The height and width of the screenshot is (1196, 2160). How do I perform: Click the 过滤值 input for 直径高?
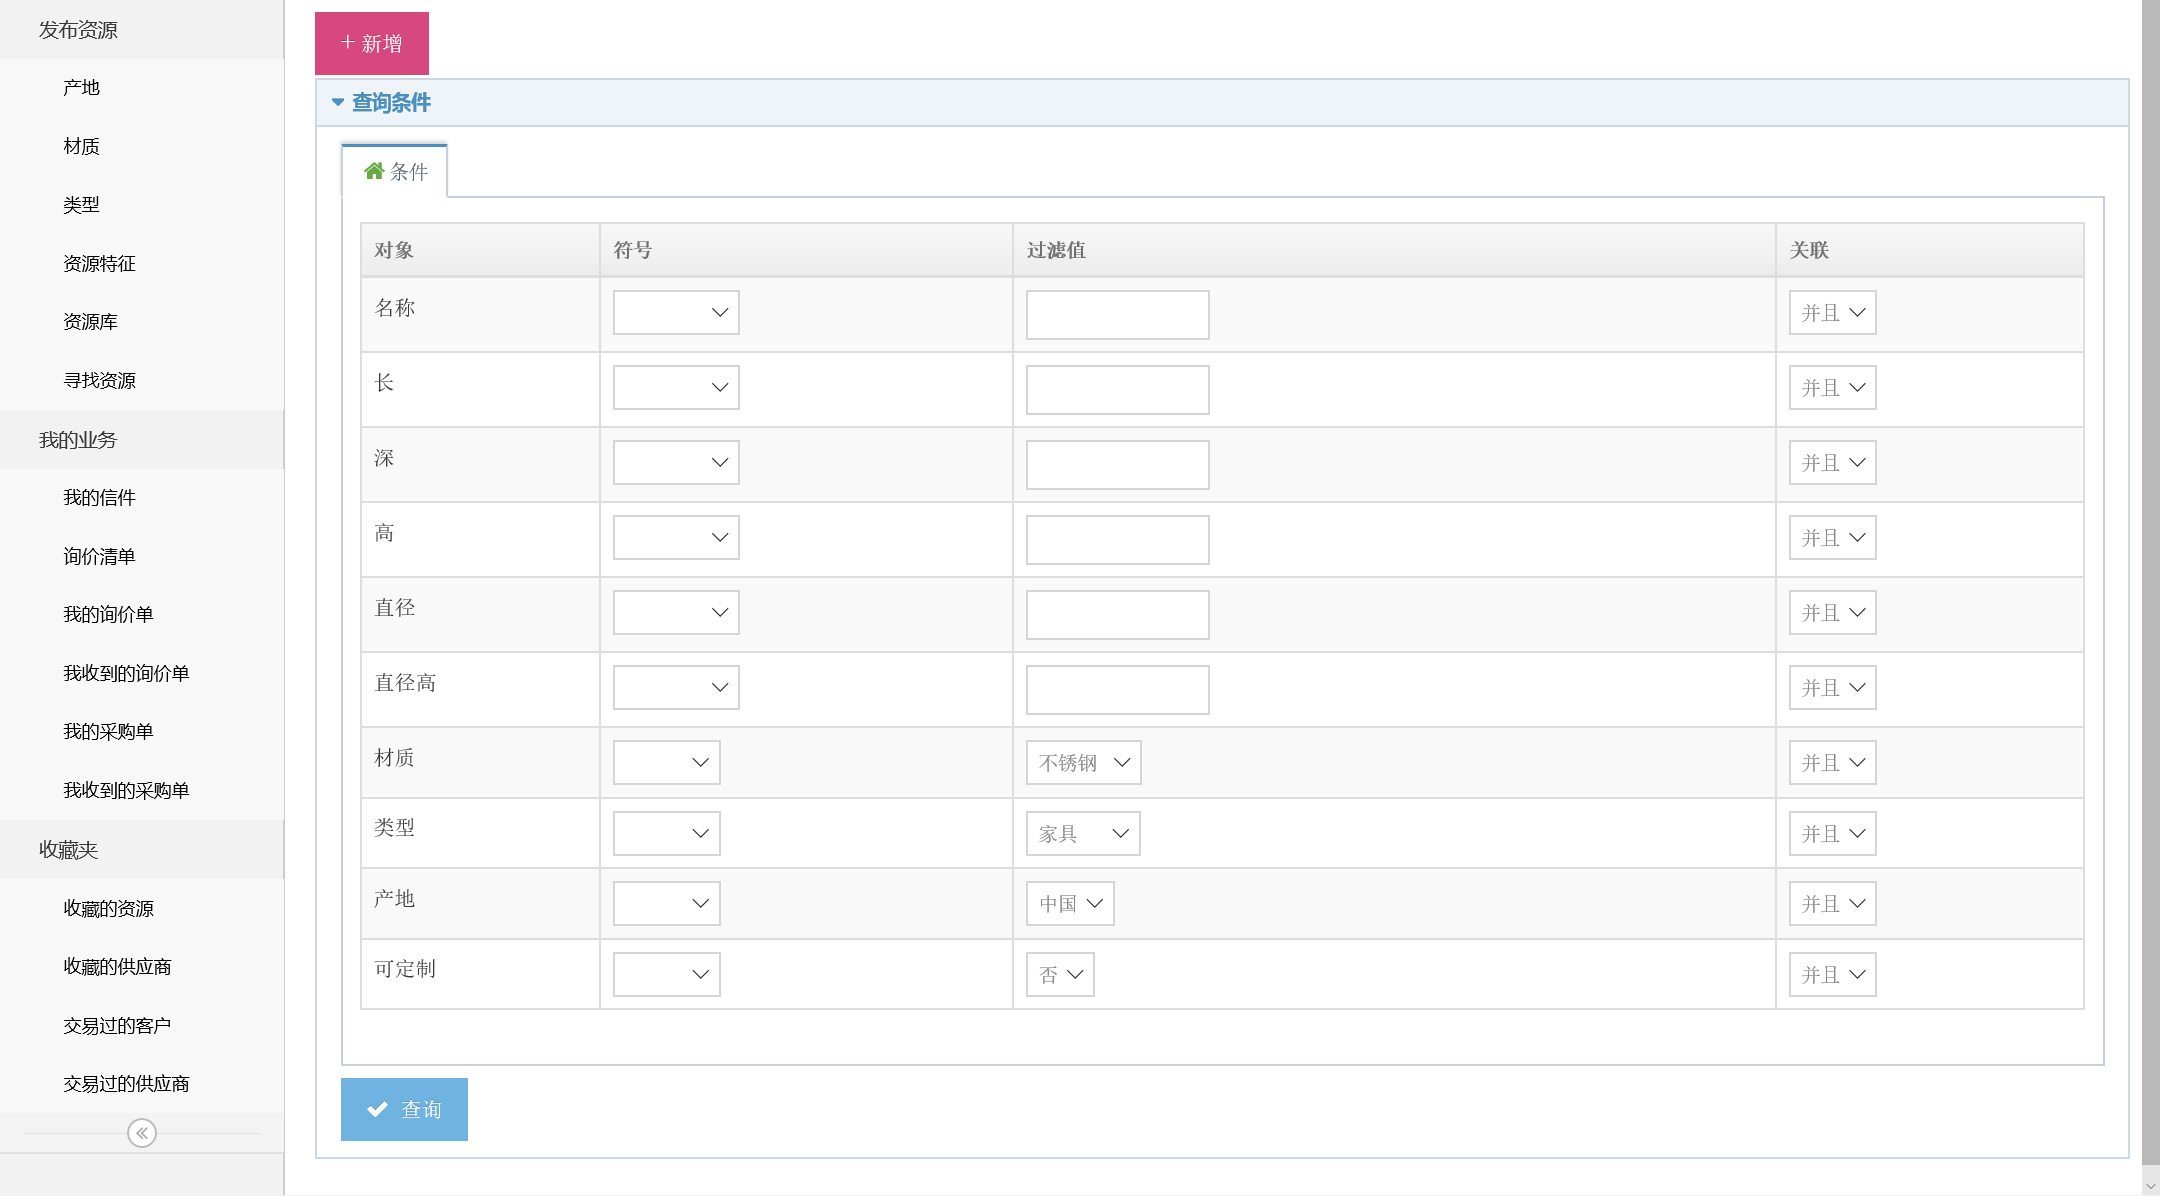coord(1118,690)
